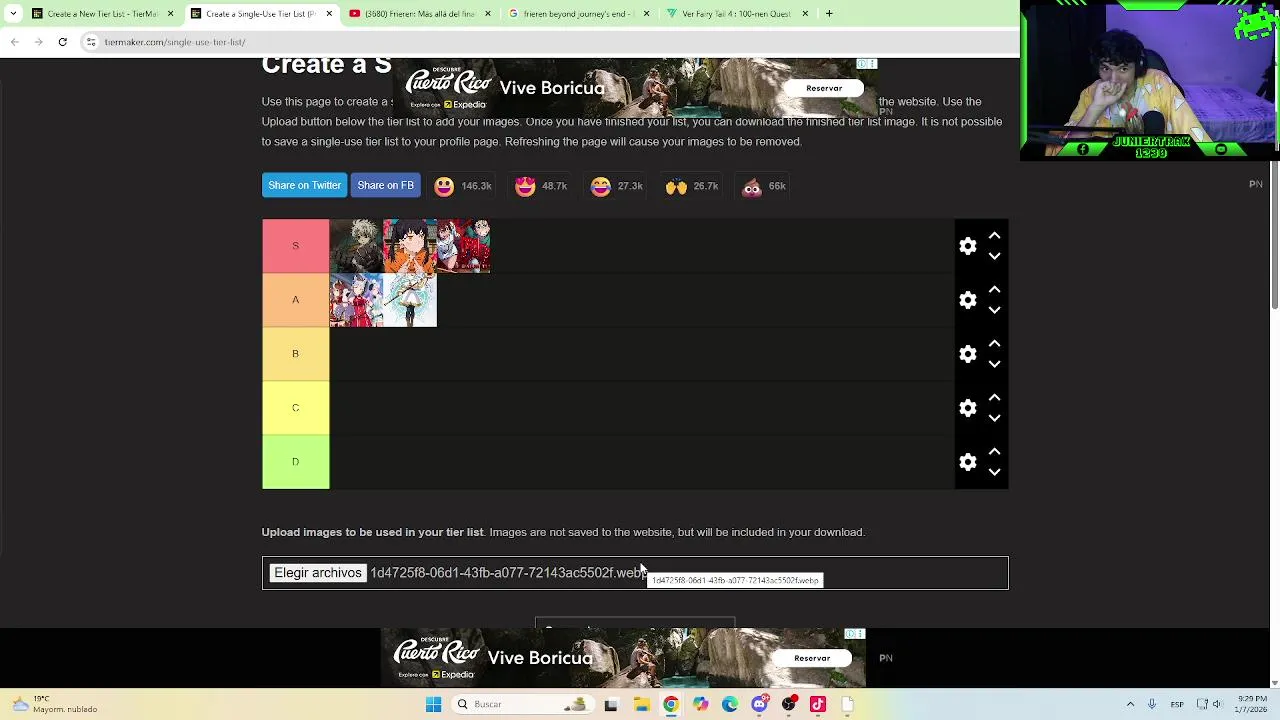
Task: Click the Buscar taskbar search box
Action: [x=522, y=704]
